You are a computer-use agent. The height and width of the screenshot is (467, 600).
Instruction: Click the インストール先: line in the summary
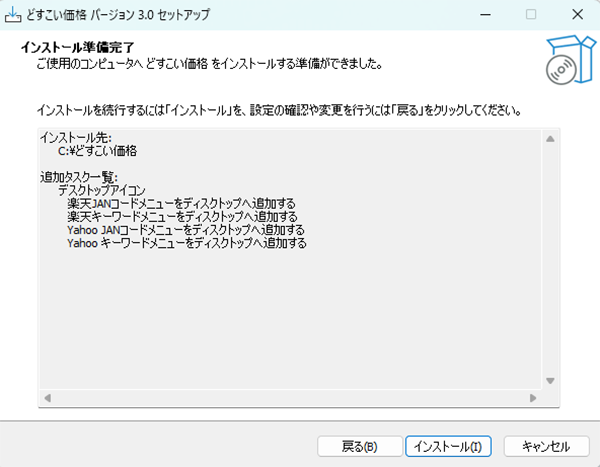coord(76,137)
